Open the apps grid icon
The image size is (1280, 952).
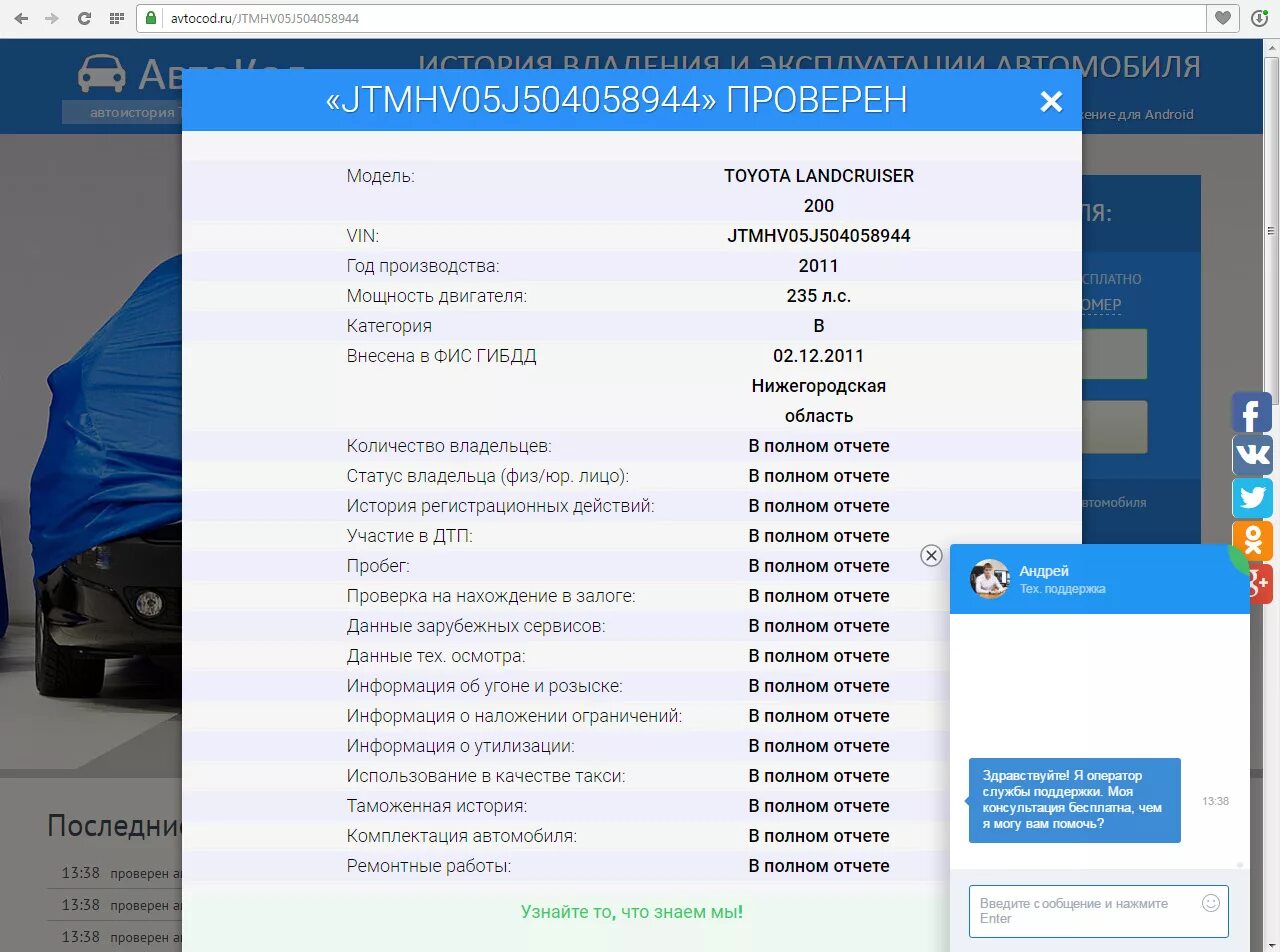116,18
